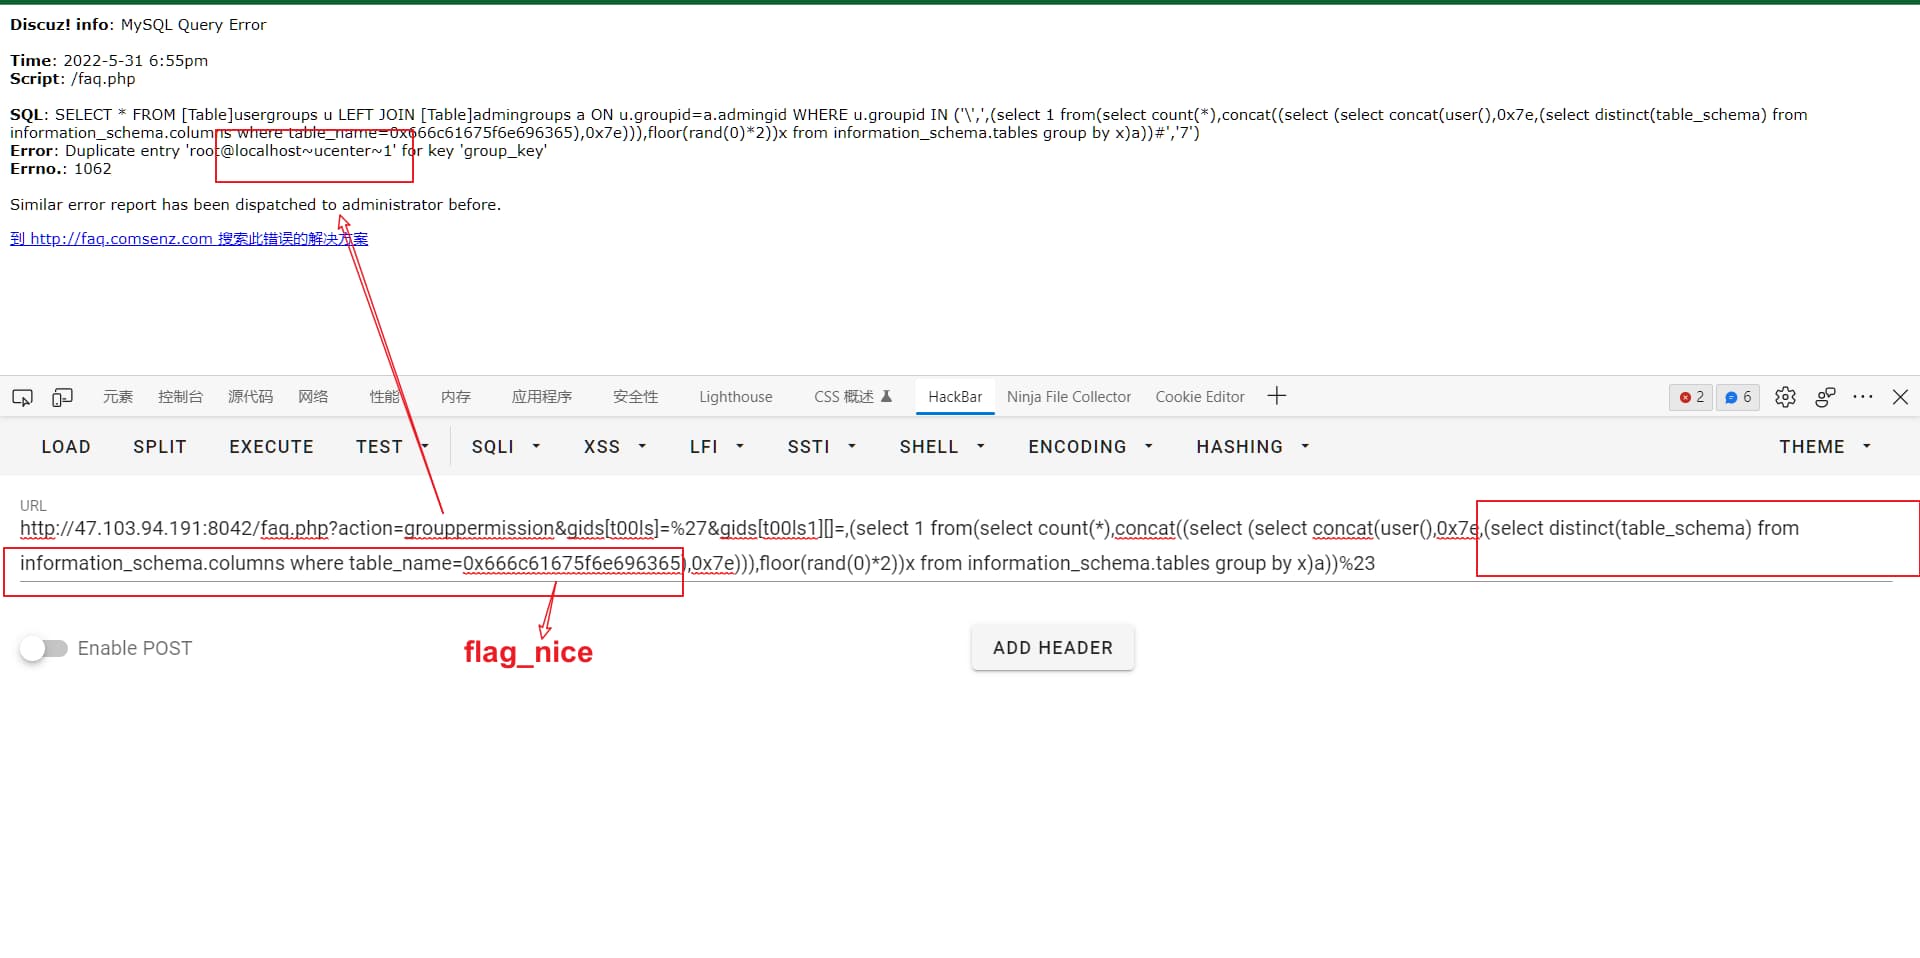Switch to the 控制台 (Console) tab
This screenshot has width=1920, height=958.
[180, 397]
